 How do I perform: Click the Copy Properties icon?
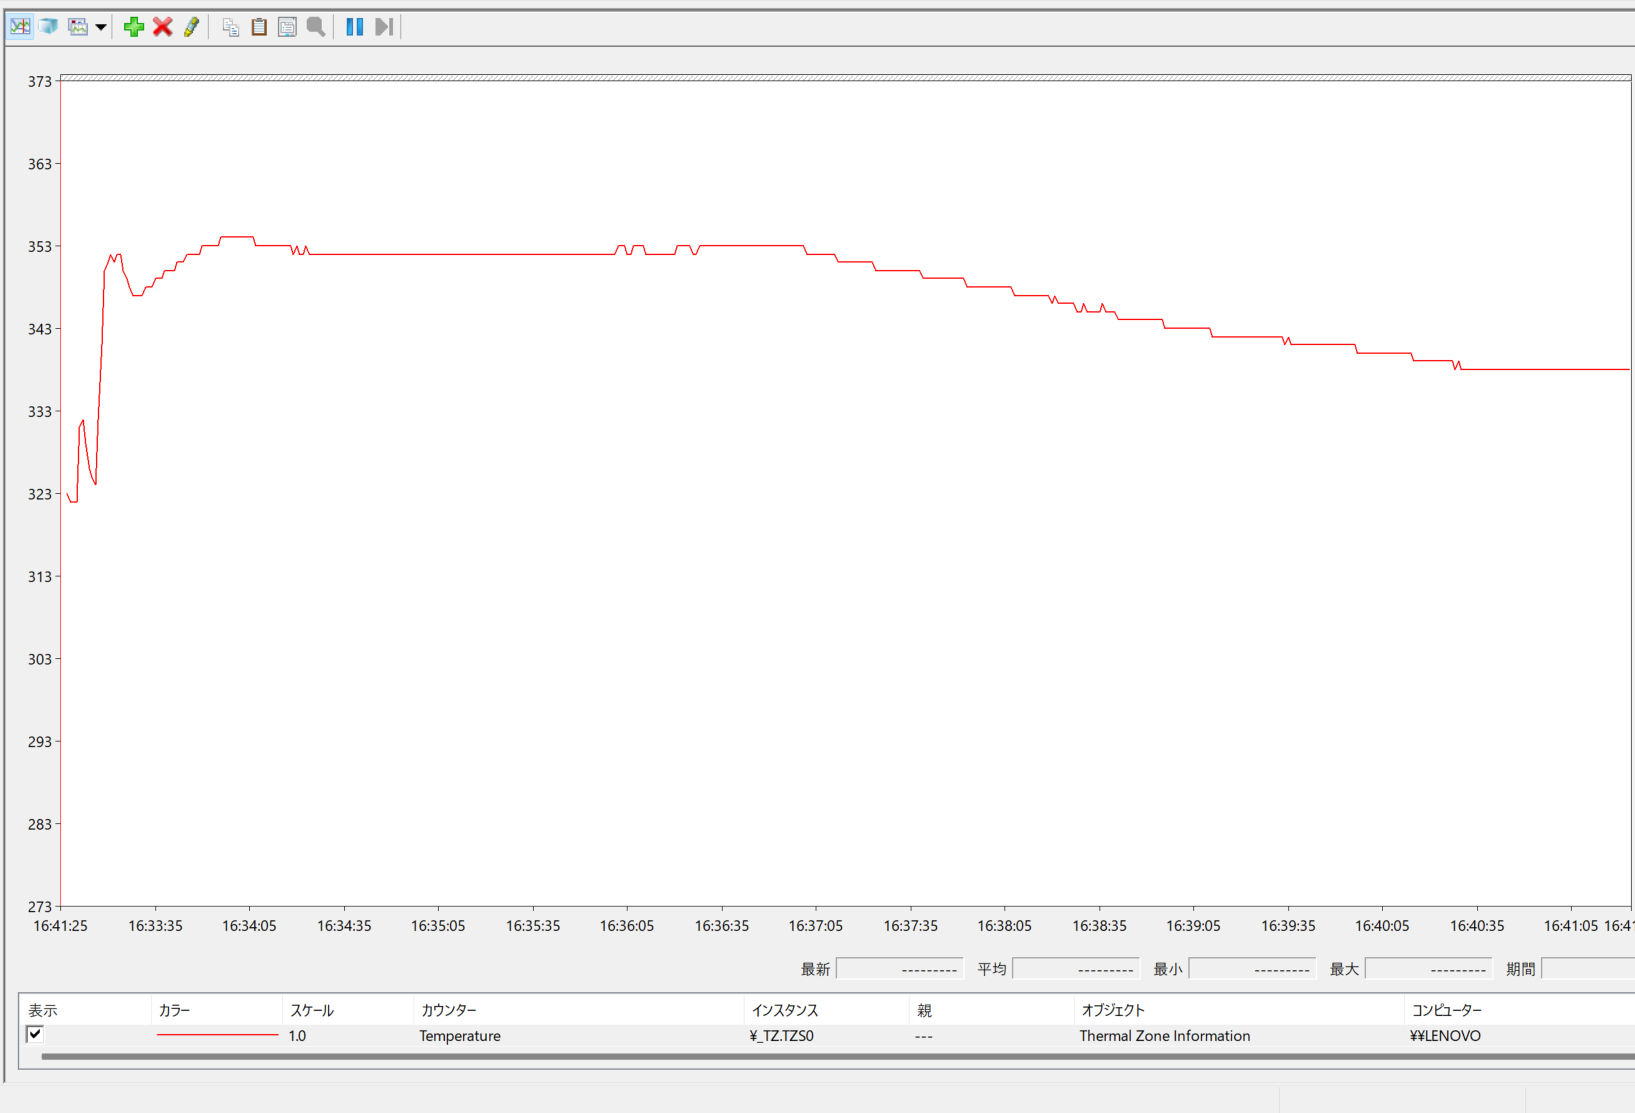coord(230,27)
